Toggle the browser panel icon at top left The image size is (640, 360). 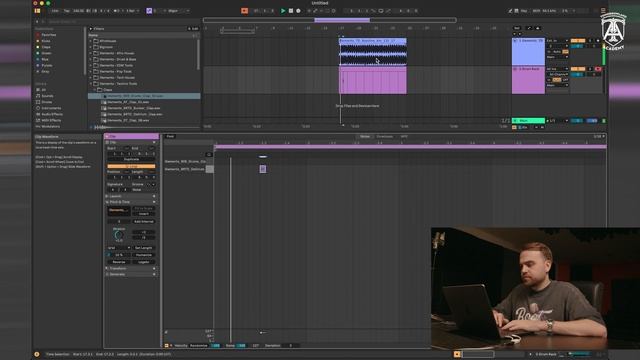pyautogui.click(x=38, y=11)
